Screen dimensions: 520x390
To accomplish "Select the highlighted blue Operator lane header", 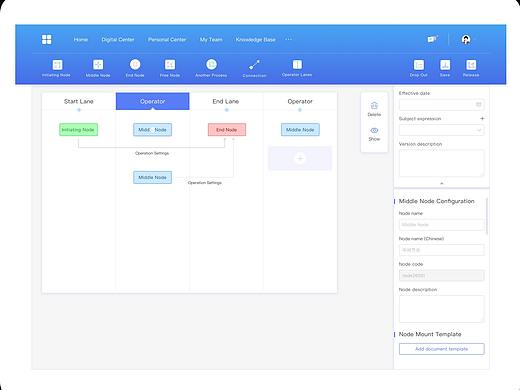I will (153, 101).
